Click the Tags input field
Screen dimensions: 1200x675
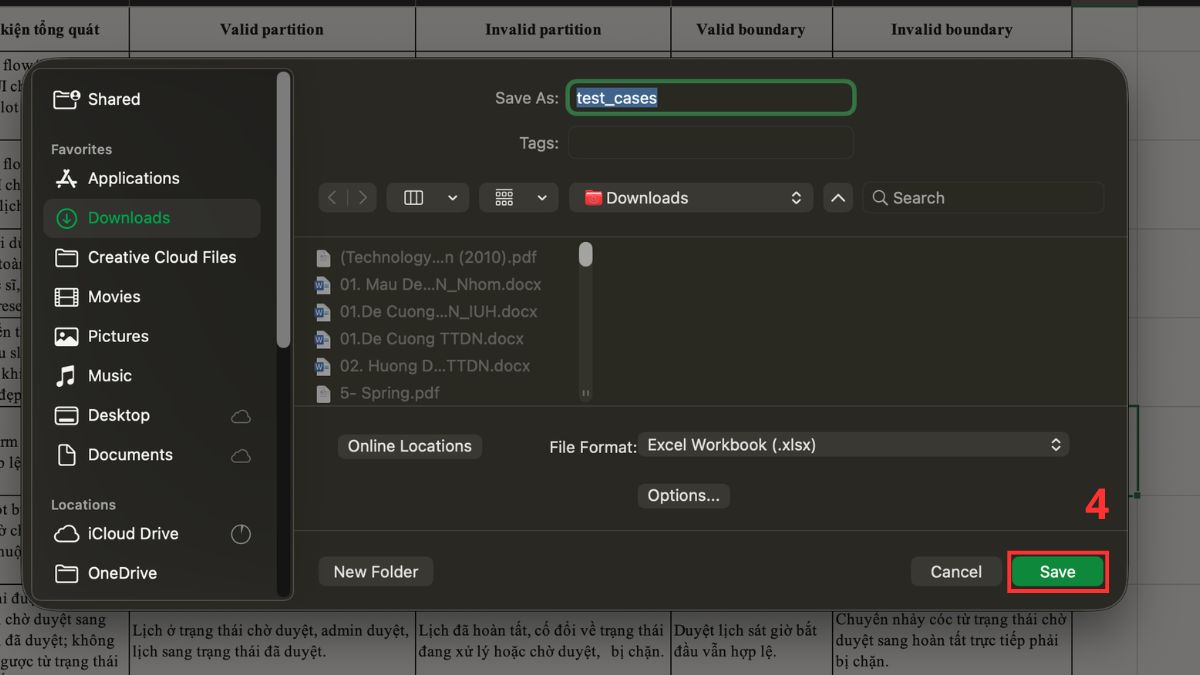click(x=711, y=143)
